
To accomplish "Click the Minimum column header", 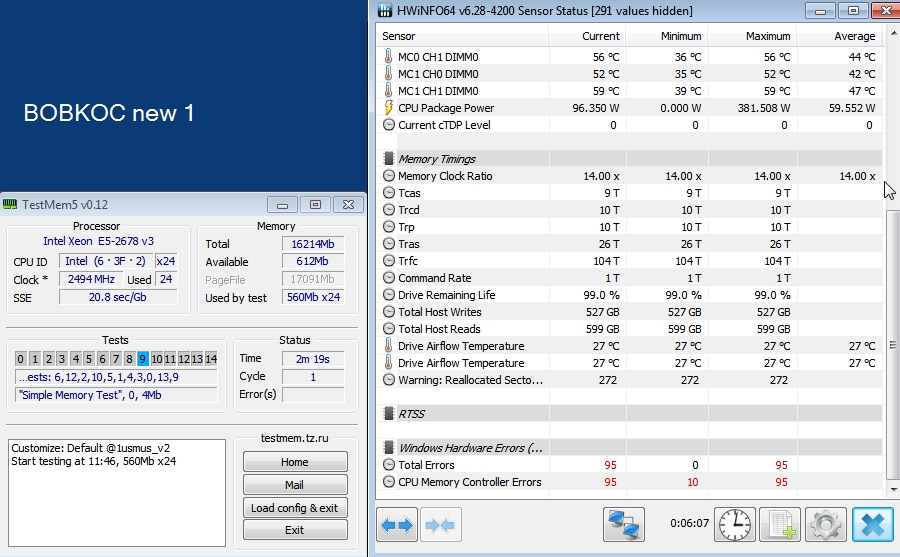I will [666, 36].
